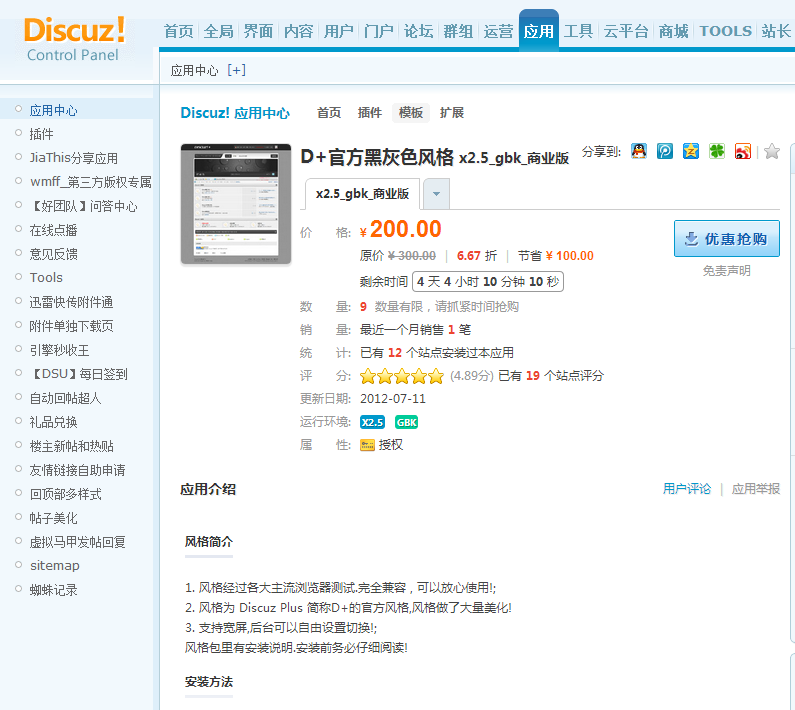Open 意见反馈 in the sidebar

pyautogui.click(x=53, y=254)
